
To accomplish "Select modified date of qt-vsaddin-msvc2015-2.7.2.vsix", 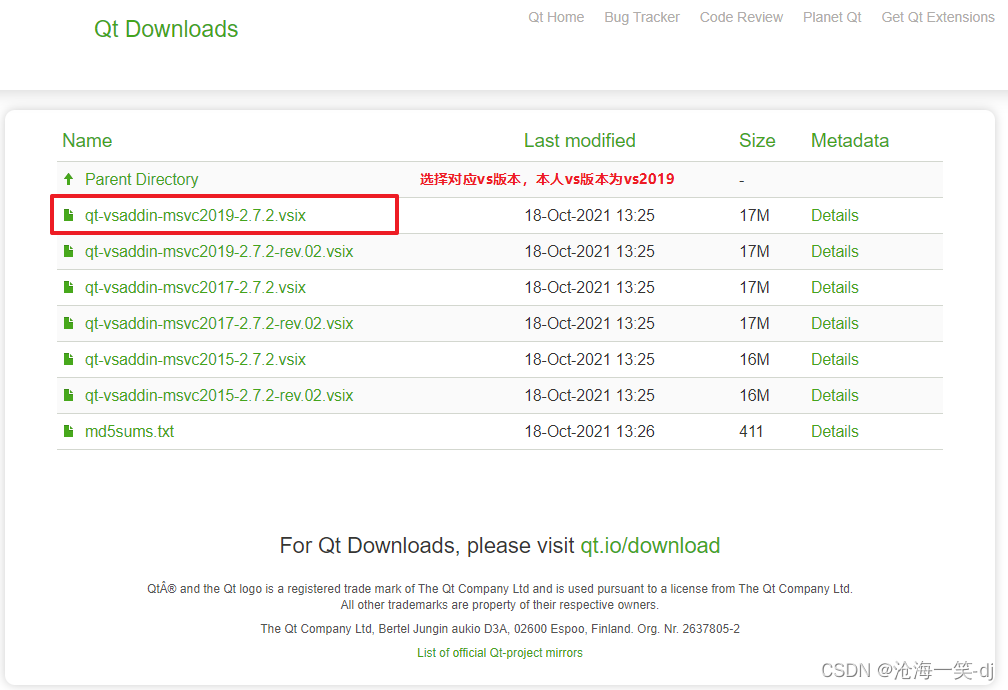I will coord(590,359).
